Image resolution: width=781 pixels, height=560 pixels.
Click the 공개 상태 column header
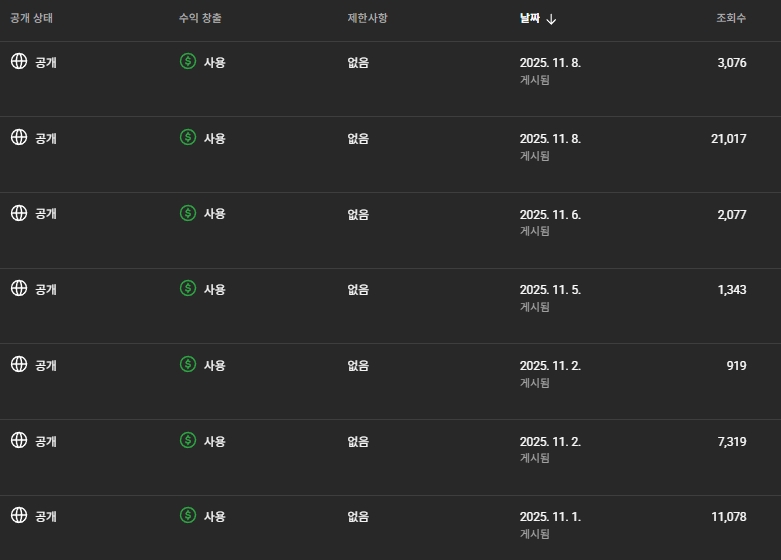(x=31, y=19)
